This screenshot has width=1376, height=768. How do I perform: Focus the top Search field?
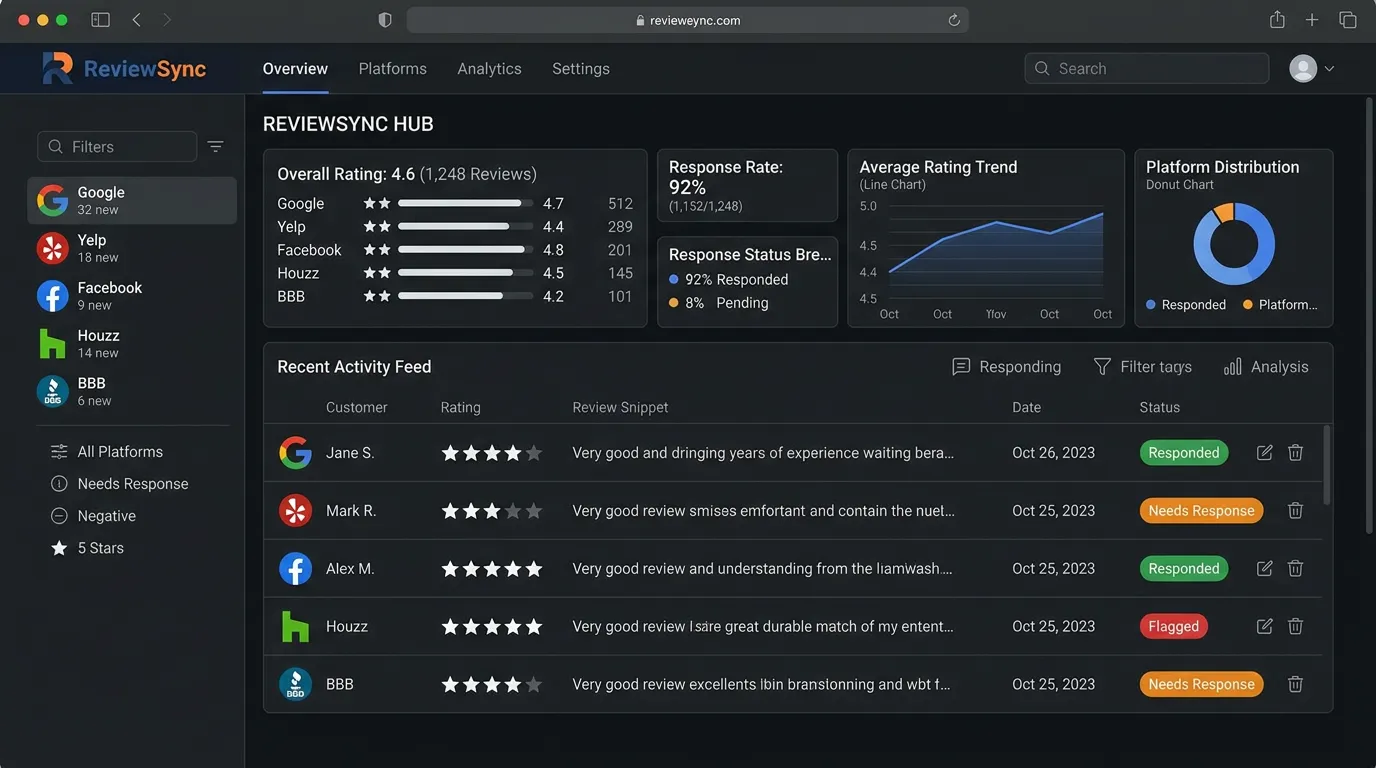1146,68
